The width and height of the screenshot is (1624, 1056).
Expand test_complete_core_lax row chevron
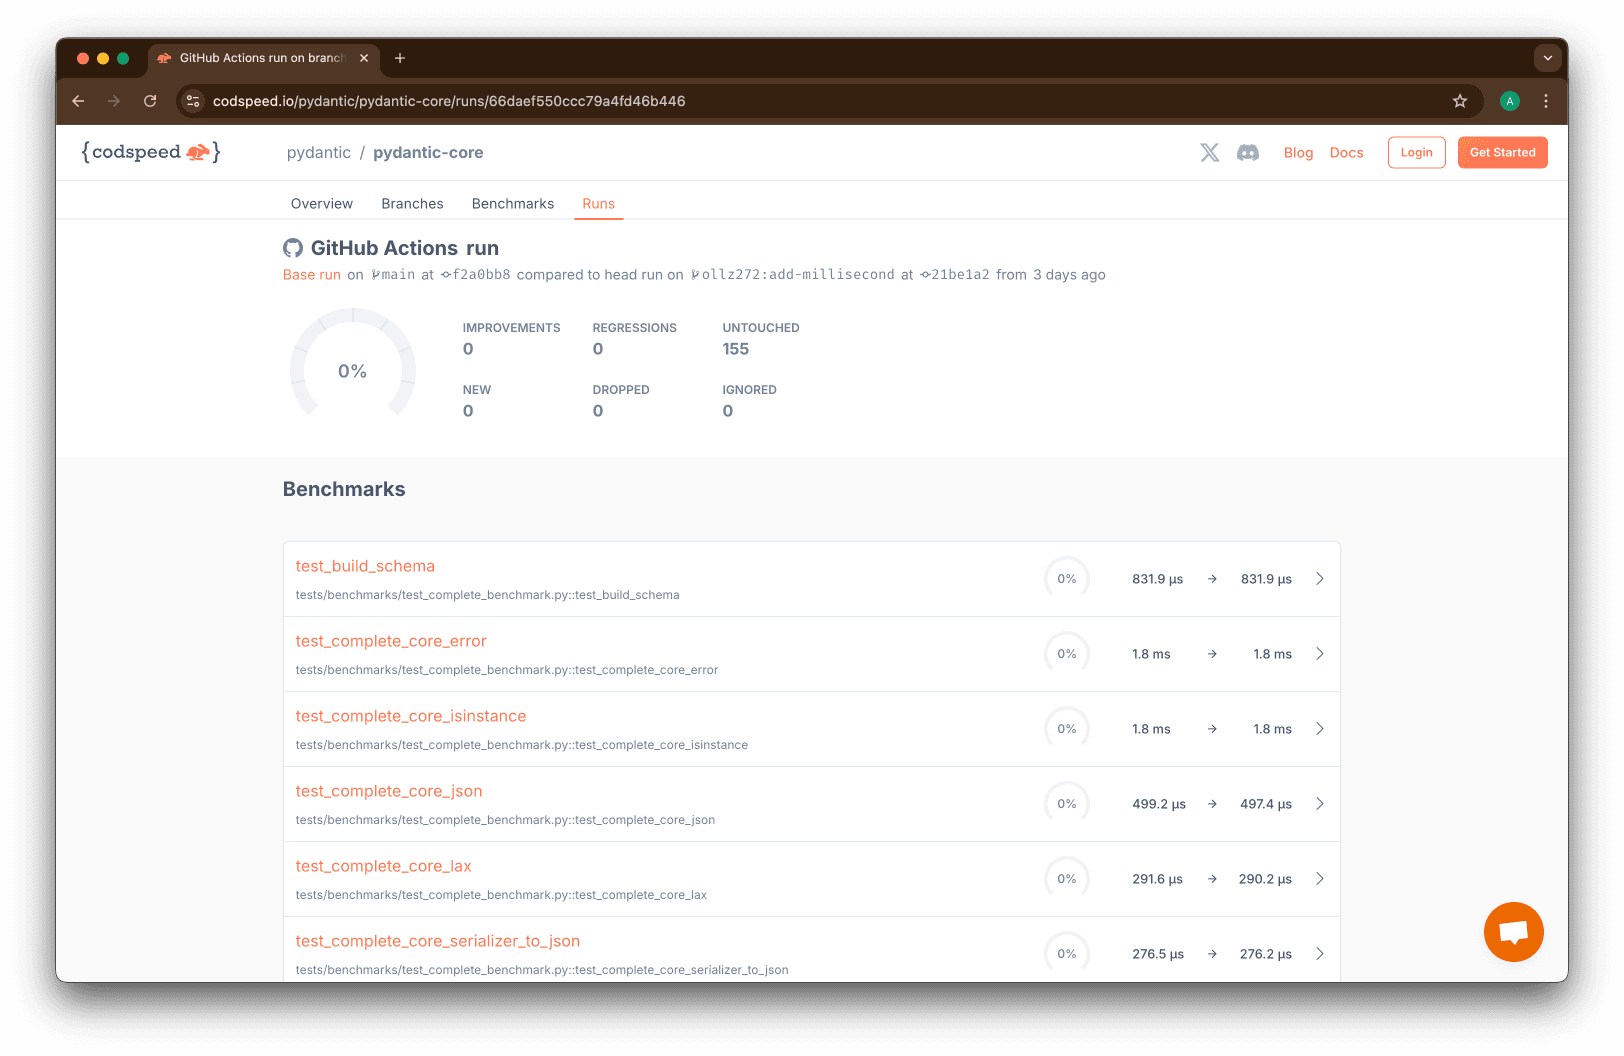(1319, 879)
